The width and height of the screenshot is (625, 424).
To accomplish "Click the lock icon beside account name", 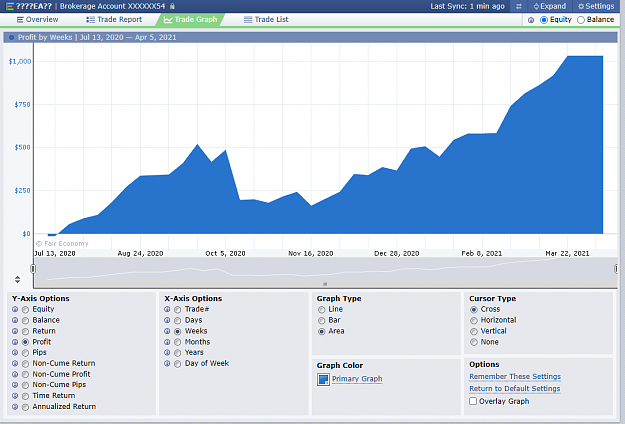I will point(172,6).
